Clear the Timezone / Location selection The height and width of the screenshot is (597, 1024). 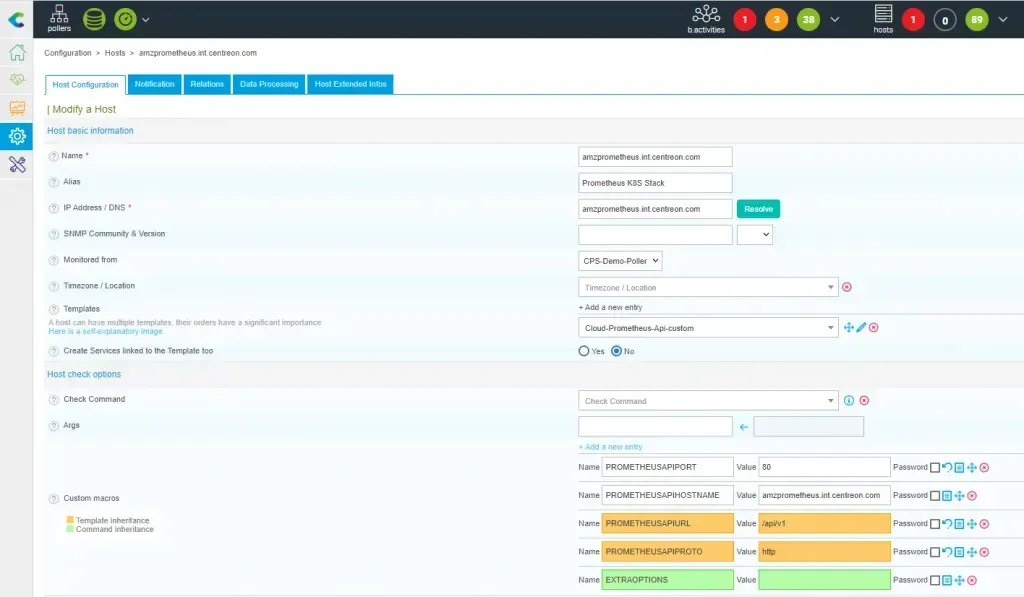click(847, 287)
